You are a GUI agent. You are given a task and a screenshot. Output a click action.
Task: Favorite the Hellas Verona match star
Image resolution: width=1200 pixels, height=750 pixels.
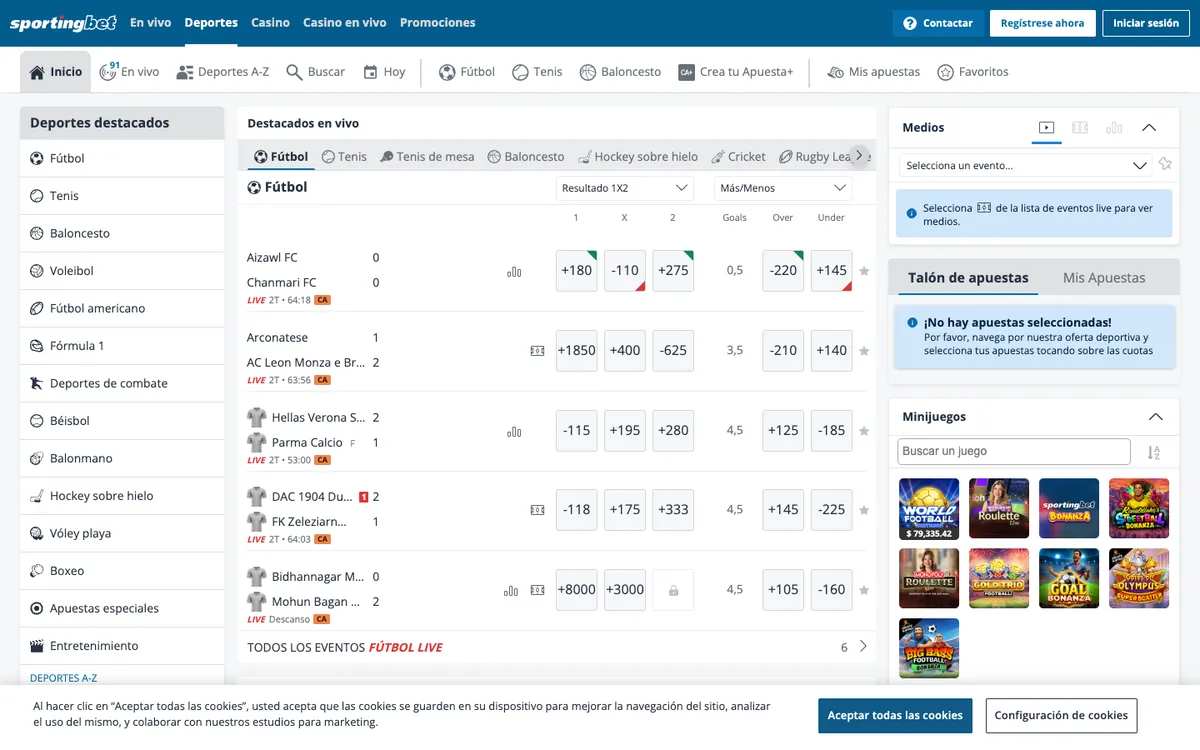(x=864, y=431)
